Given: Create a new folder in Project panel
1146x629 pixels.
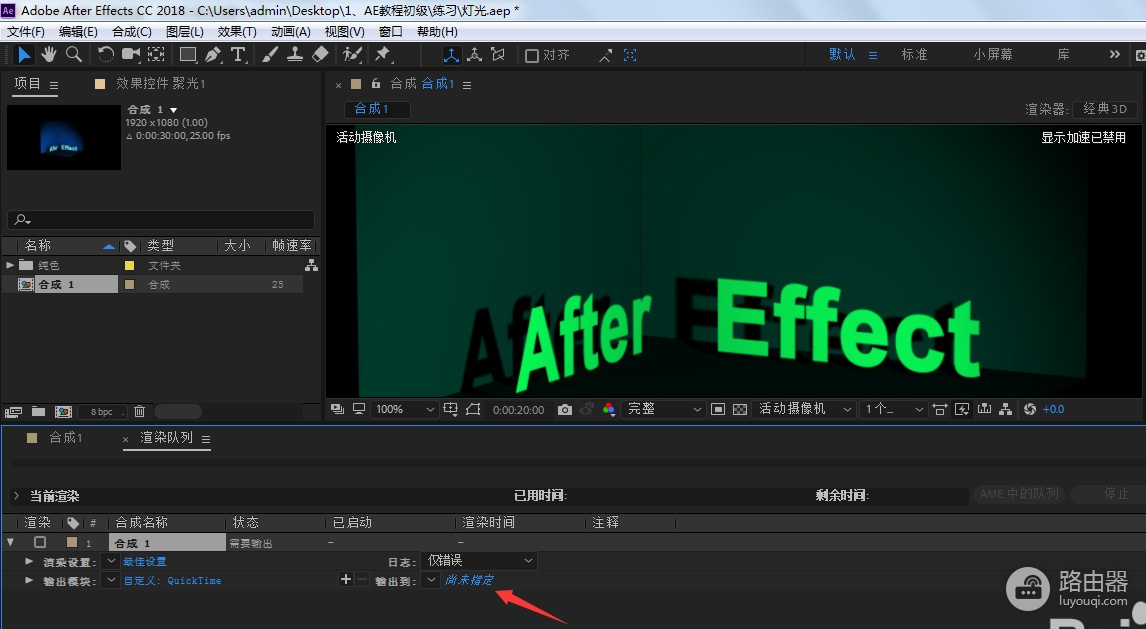Looking at the screenshot, I should pos(39,411).
